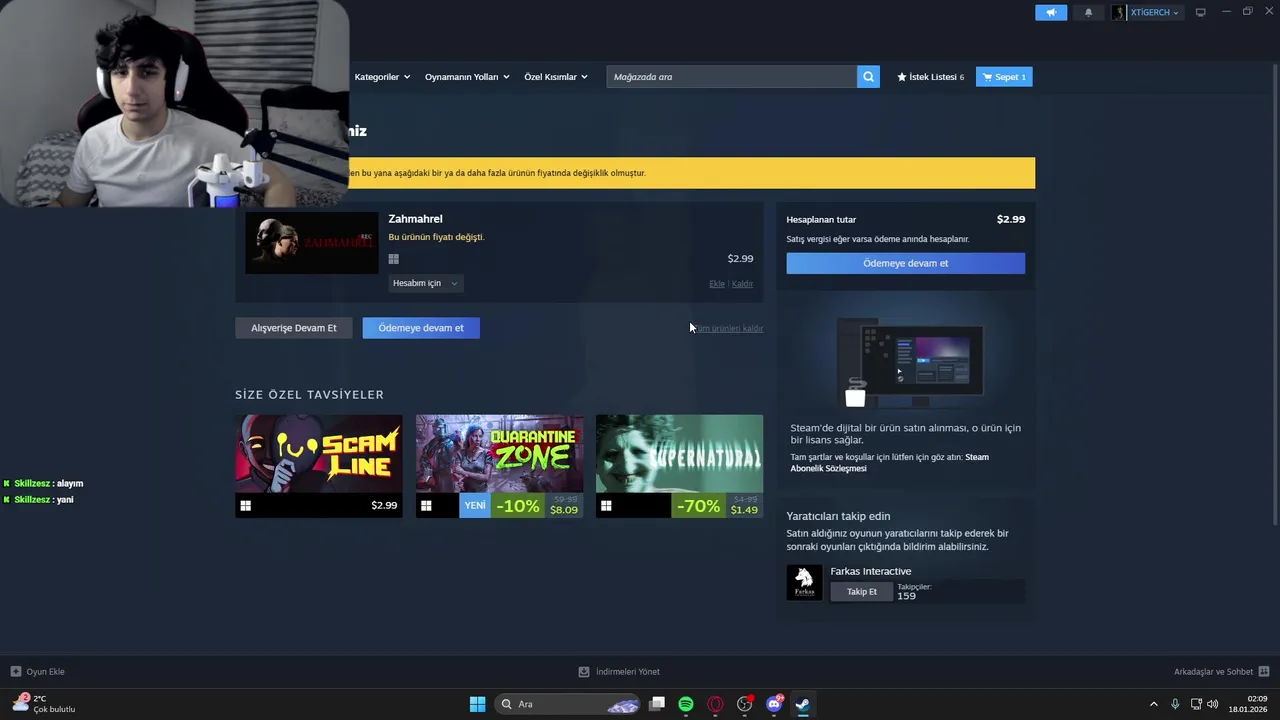Open the weather widget showing 2°C

pyautogui.click(x=44, y=704)
